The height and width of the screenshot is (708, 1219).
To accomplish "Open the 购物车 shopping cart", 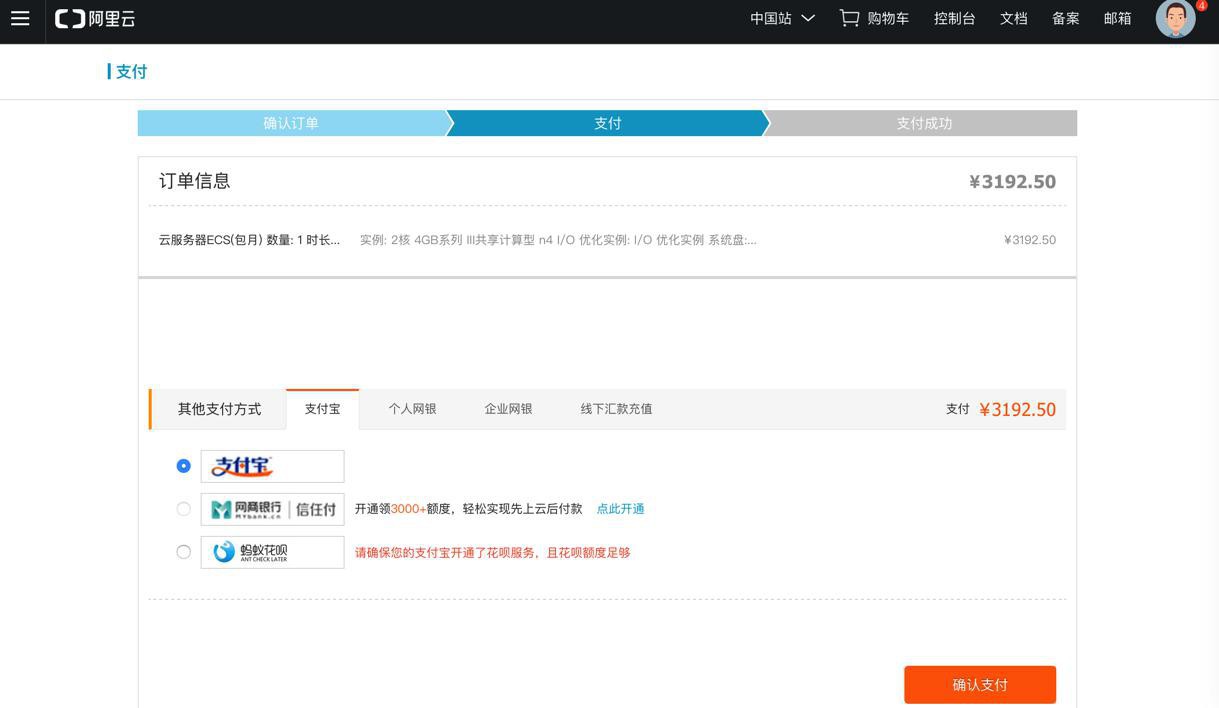I will (x=874, y=18).
